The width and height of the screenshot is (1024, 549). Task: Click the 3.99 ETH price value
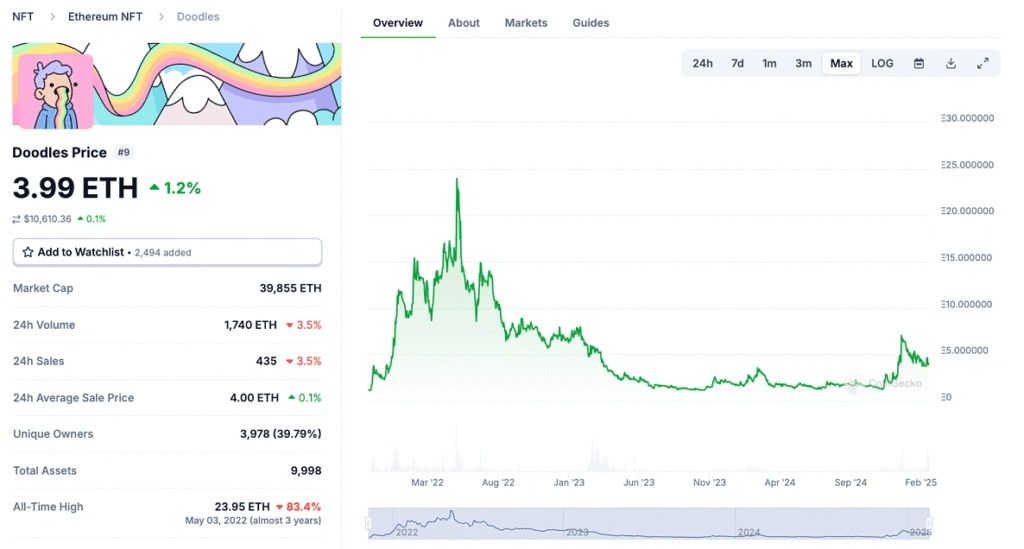(x=75, y=188)
